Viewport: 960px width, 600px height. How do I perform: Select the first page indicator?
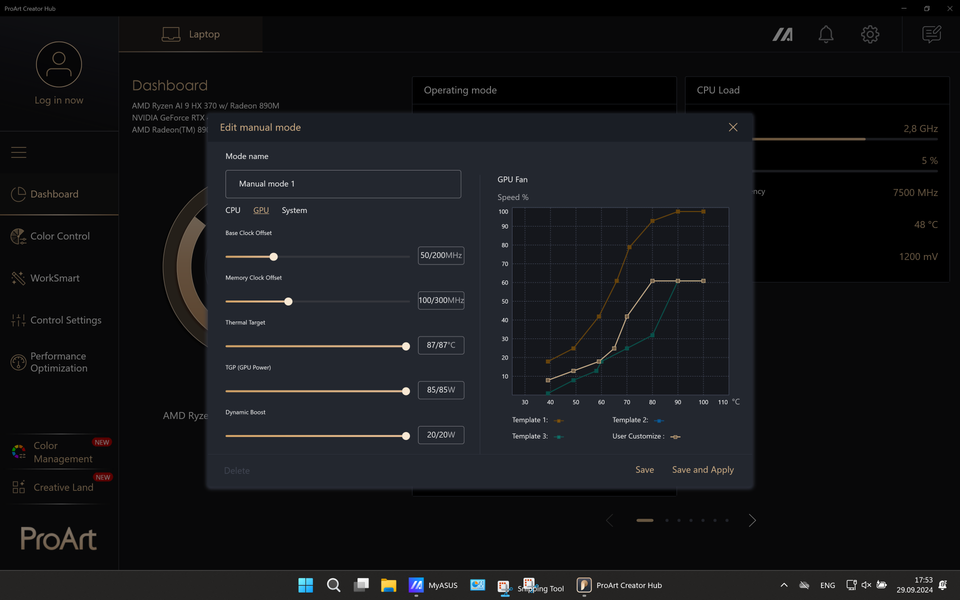pos(645,520)
